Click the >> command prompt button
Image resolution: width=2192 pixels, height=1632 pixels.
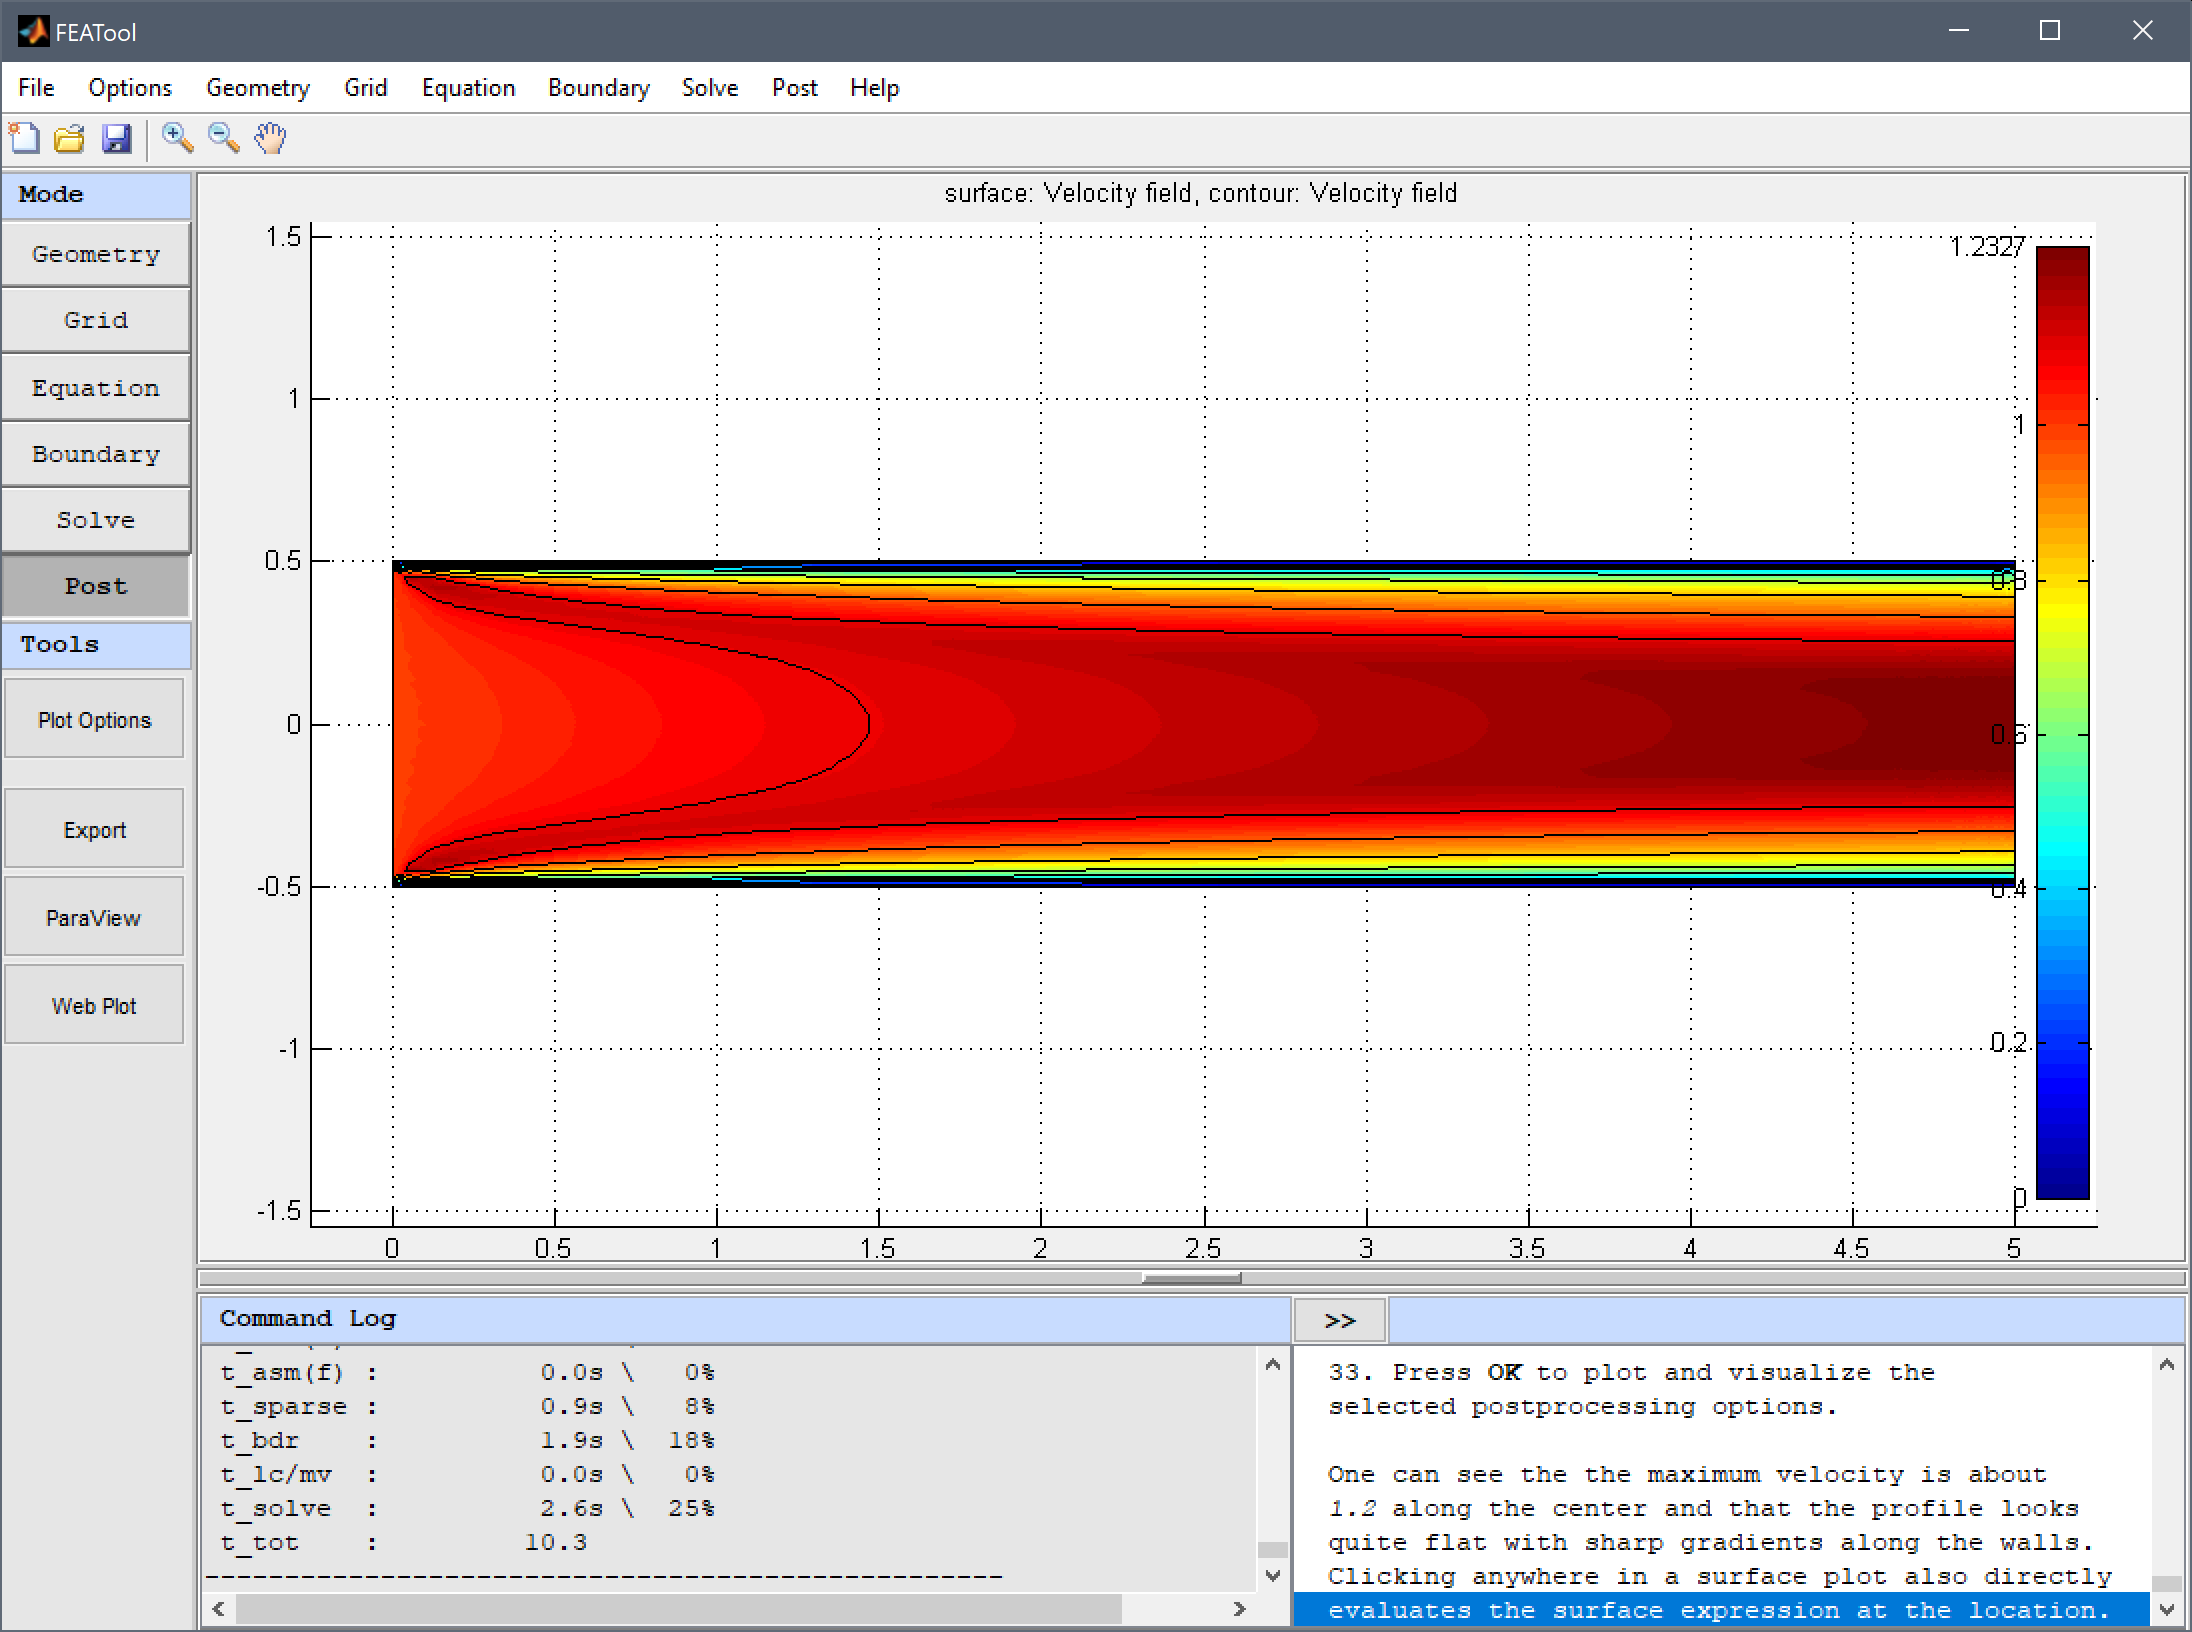click(x=1340, y=1320)
